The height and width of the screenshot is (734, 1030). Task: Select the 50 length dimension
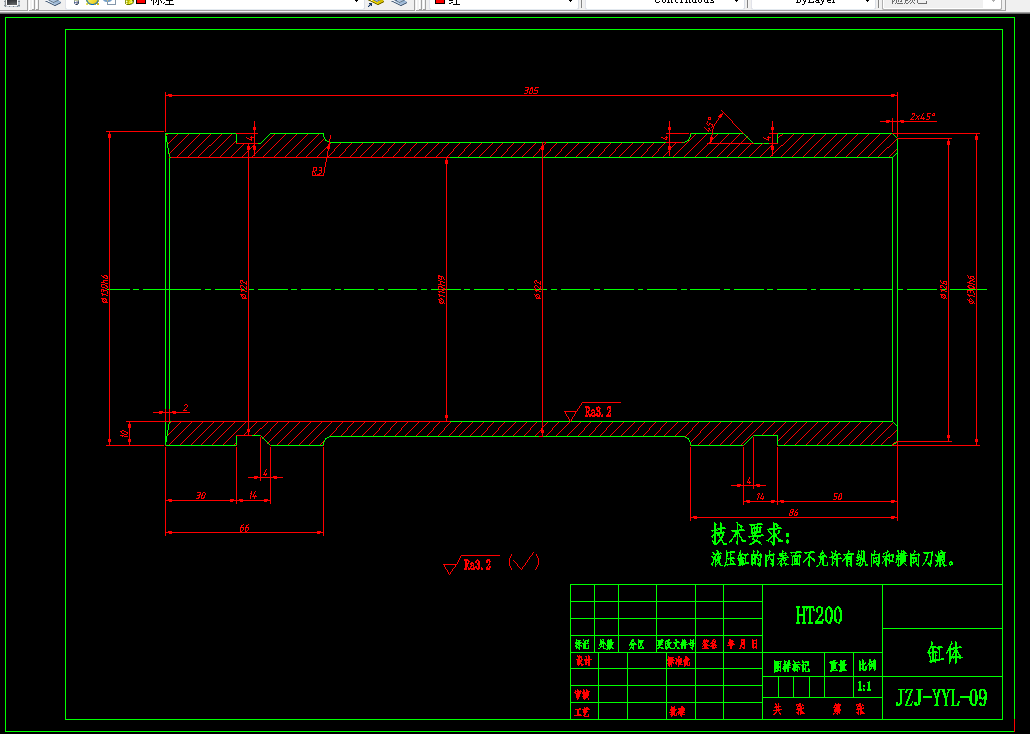(x=838, y=497)
